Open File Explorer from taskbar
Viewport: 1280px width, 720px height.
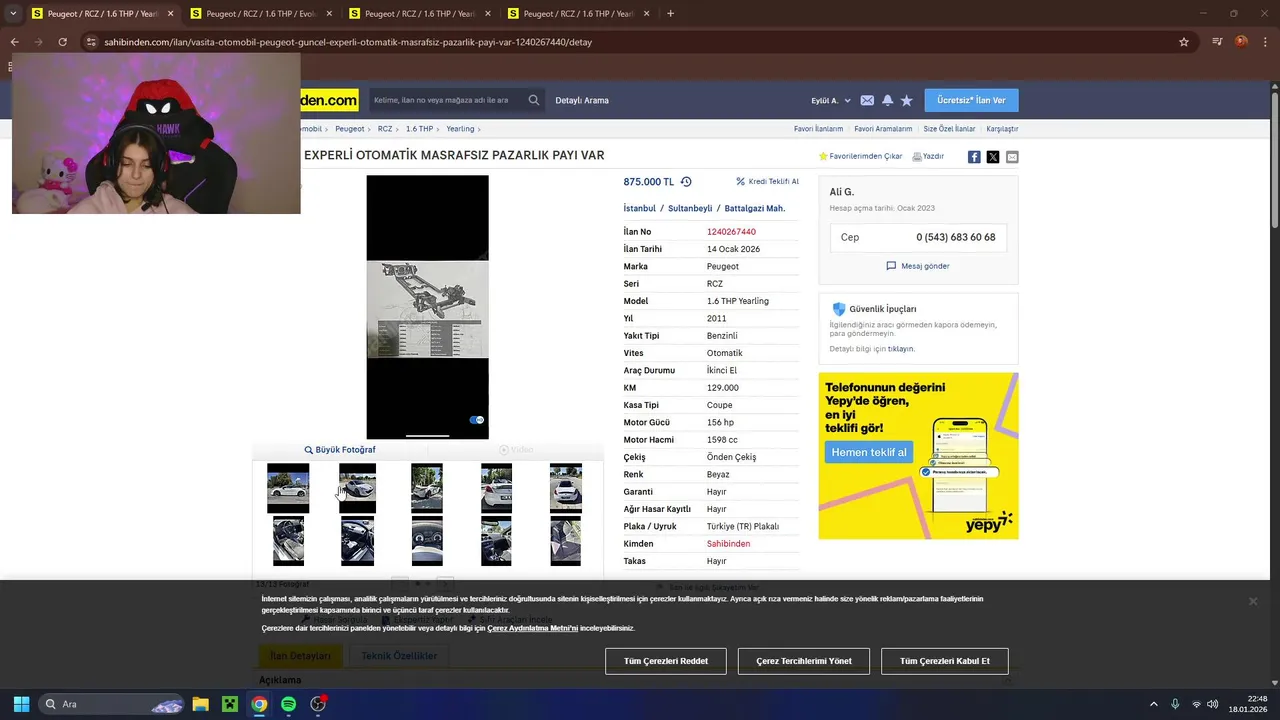pos(200,704)
